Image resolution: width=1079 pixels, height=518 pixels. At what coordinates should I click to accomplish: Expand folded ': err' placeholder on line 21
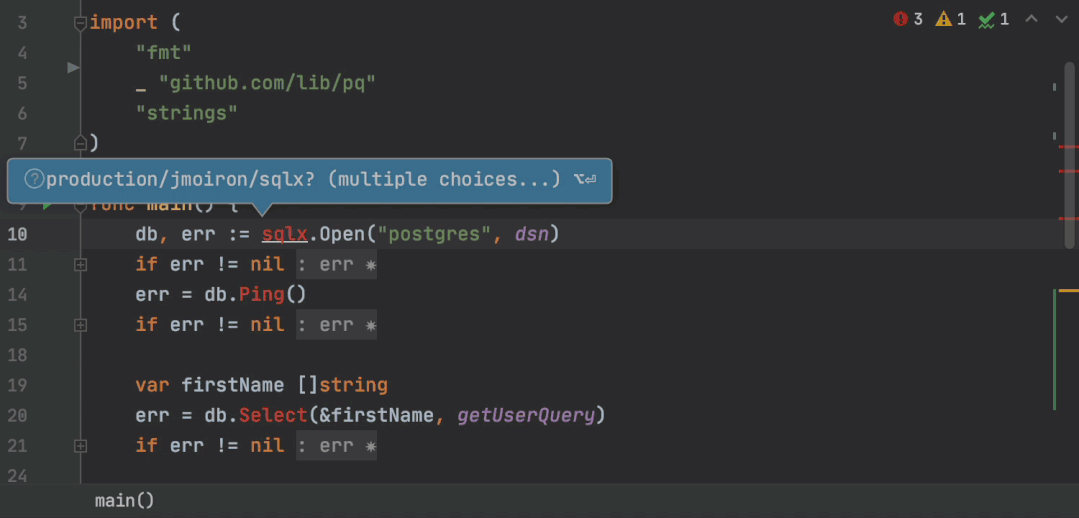[x=336, y=446]
